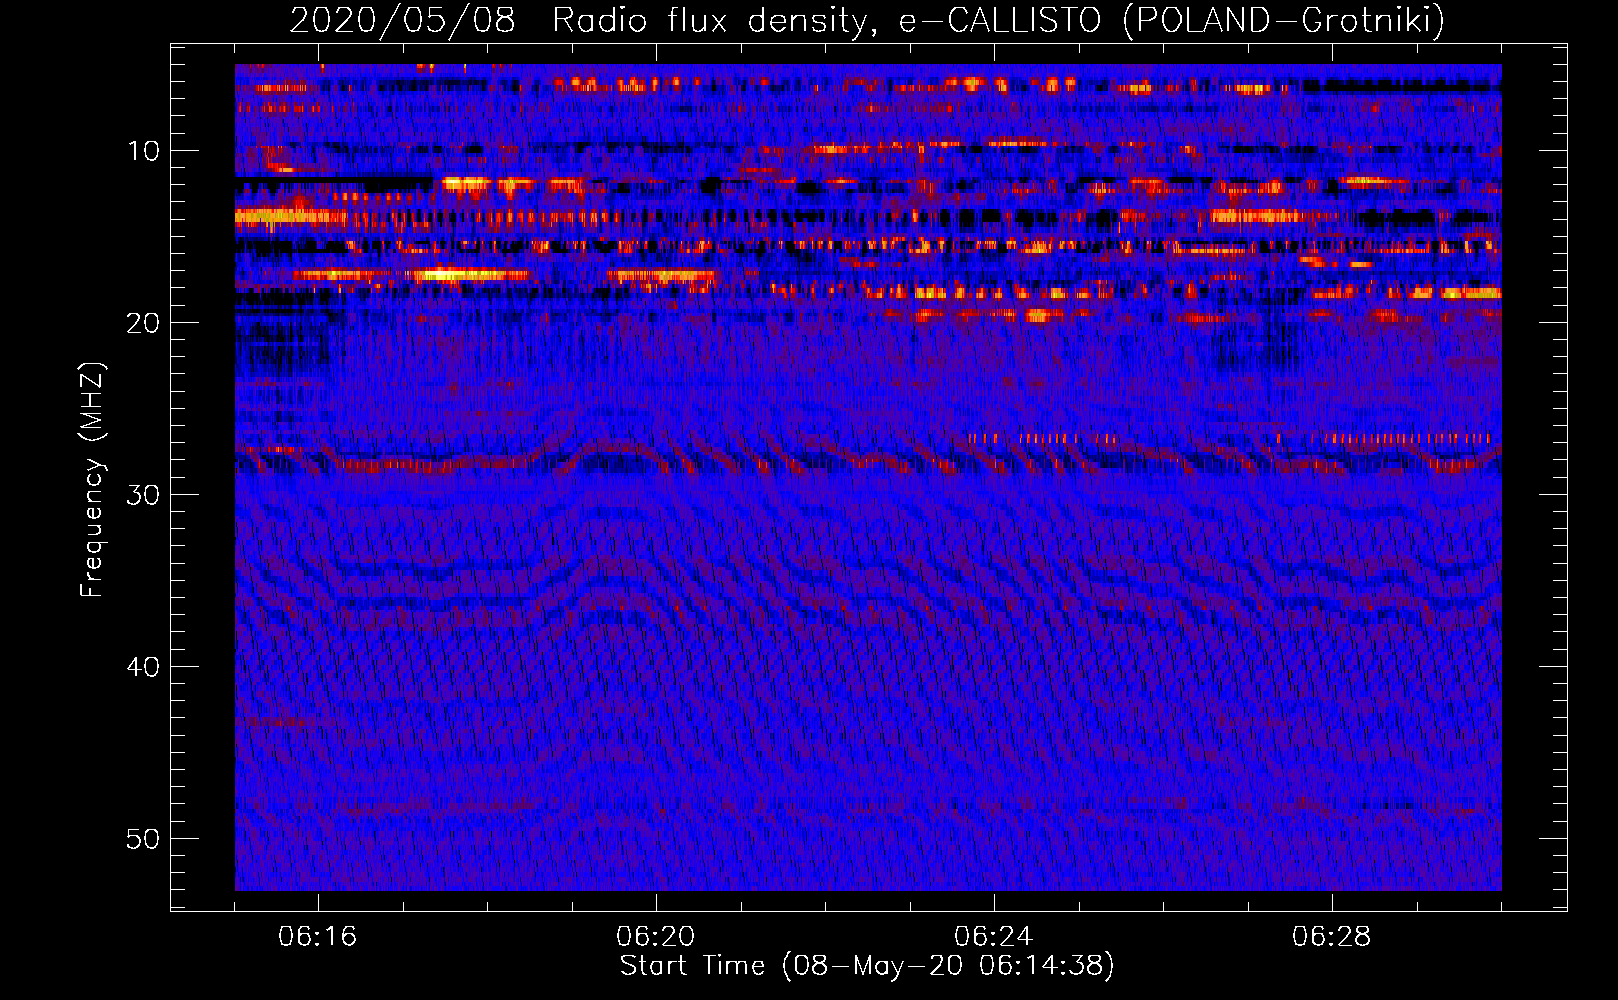1618x1000 pixels.
Task: Click the 40 MHz frequency tick label
Action: (144, 667)
